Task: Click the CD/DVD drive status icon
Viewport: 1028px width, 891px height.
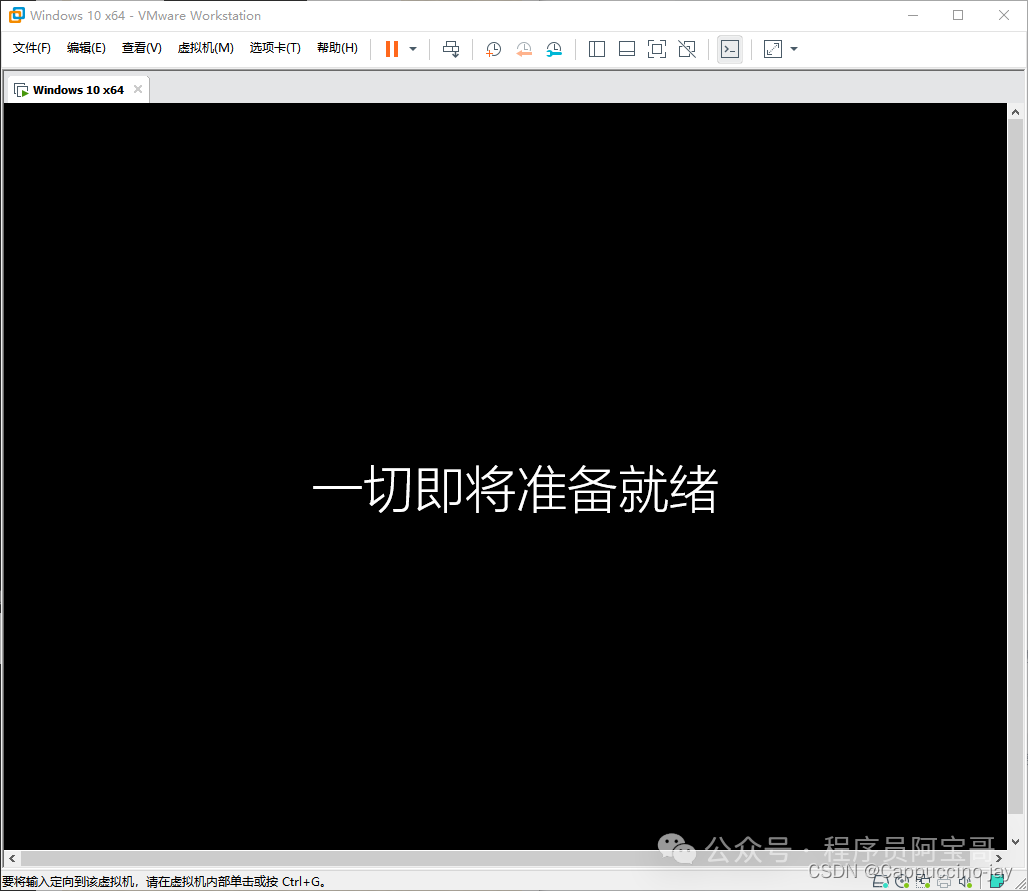Action: pyautogui.click(x=902, y=882)
